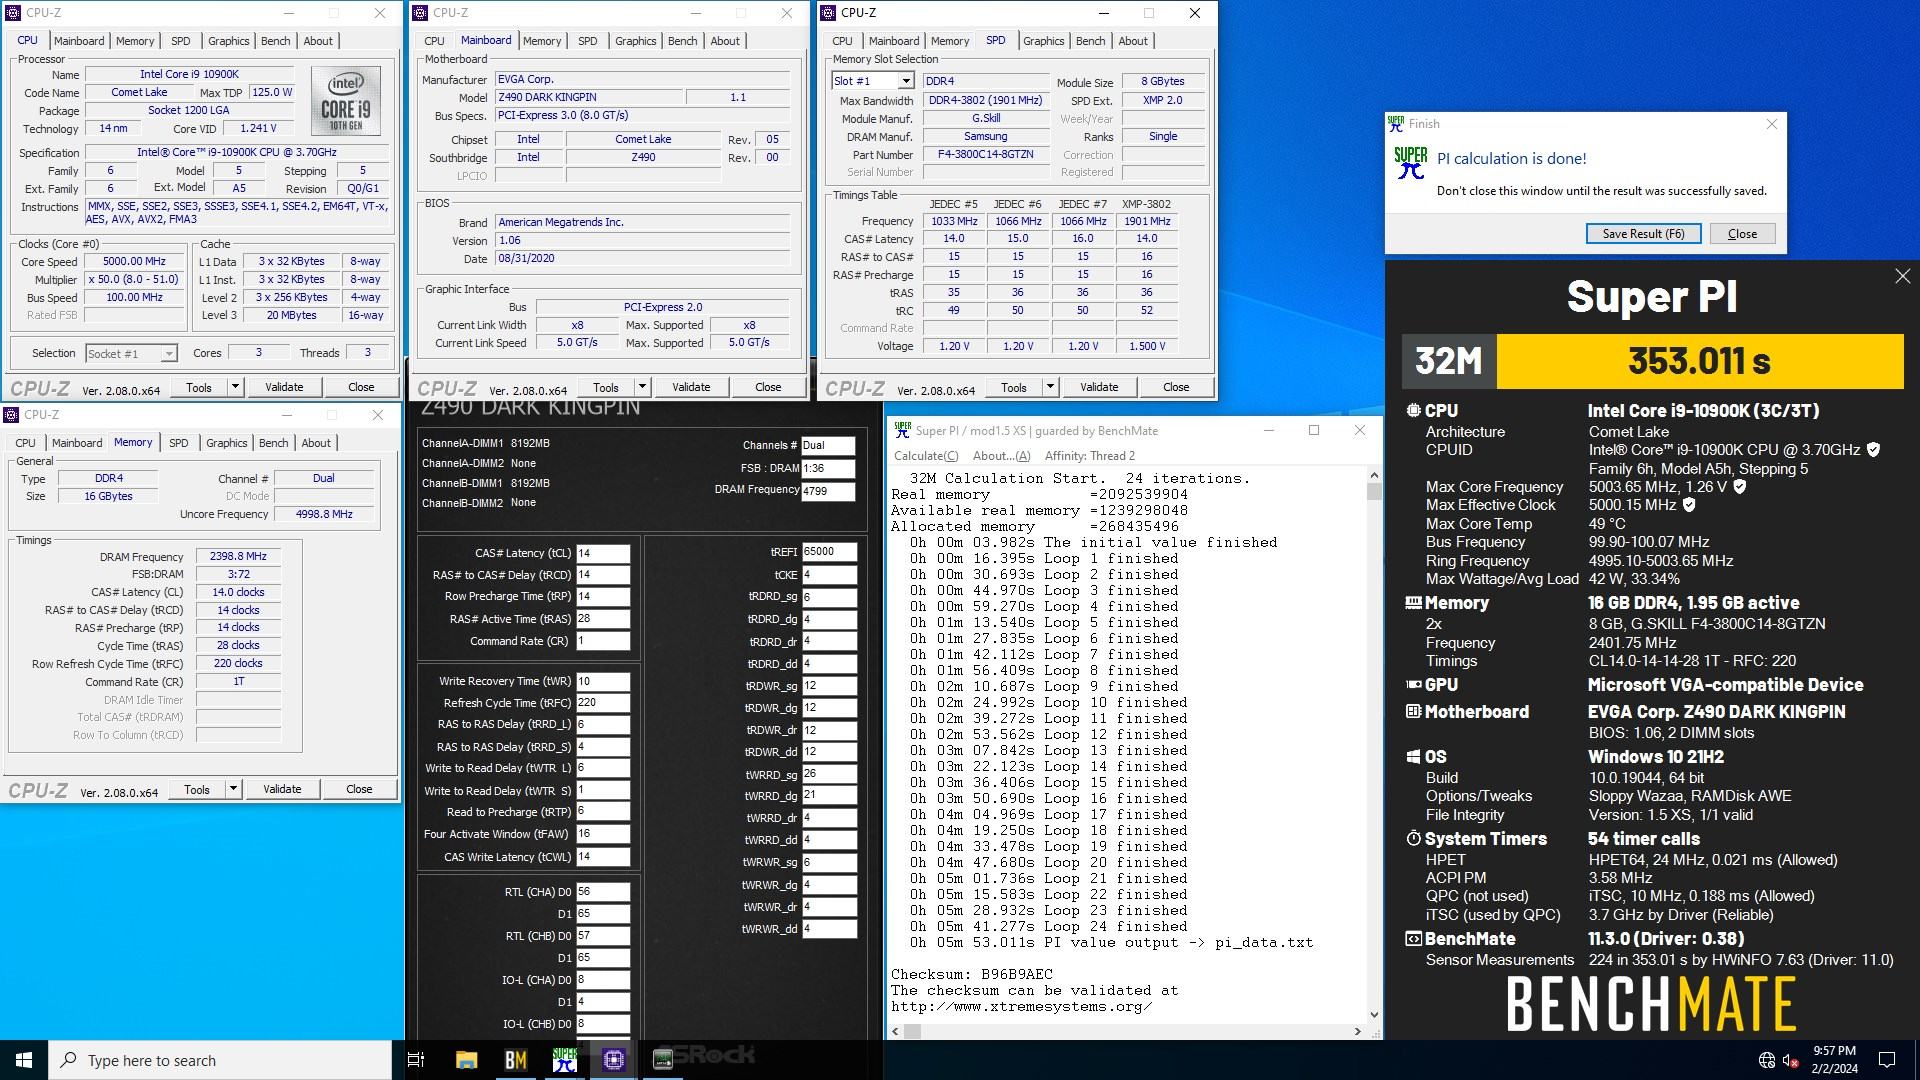Close the BenchMate Super PI result panel
The width and height of the screenshot is (1920, 1080).
tap(1902, 276)
